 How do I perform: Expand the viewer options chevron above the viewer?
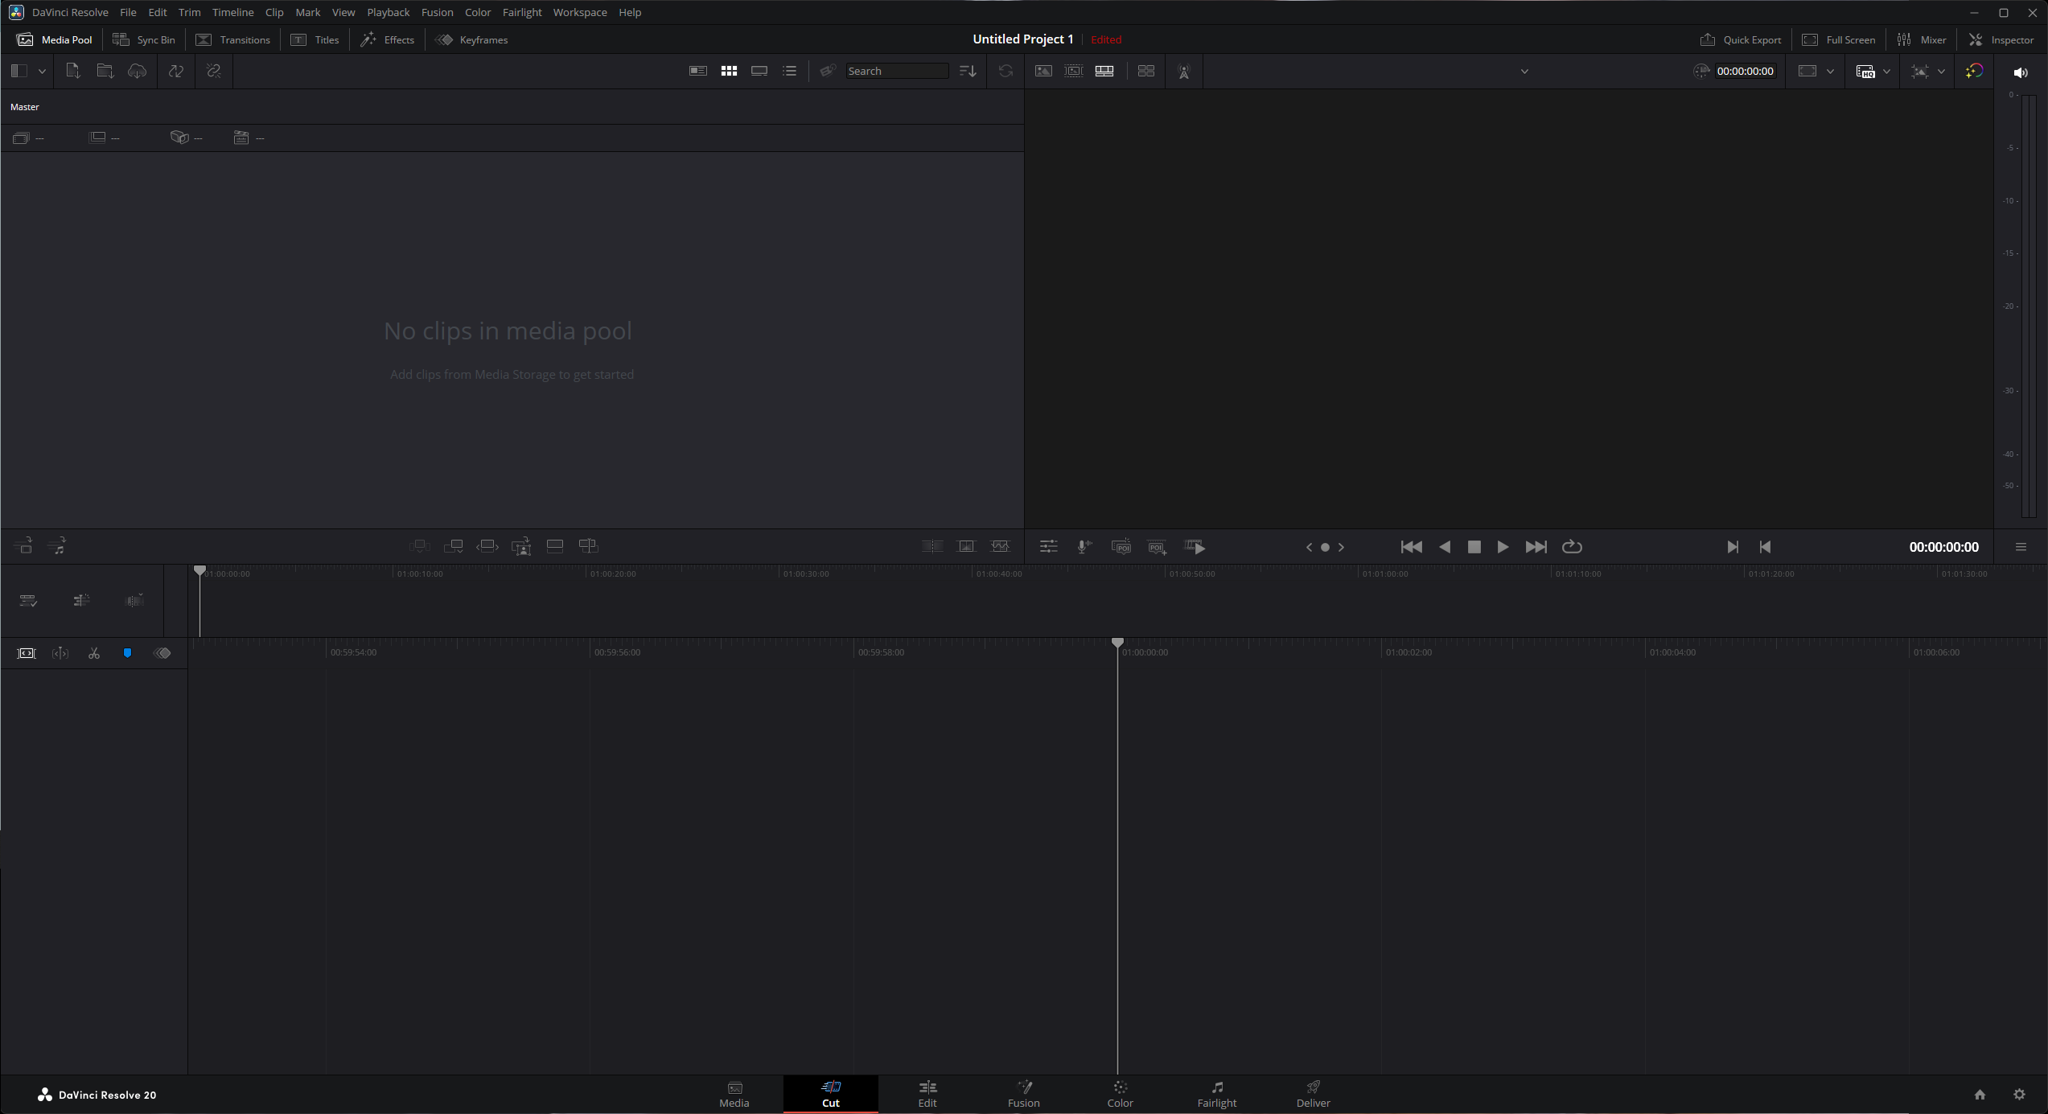(1524, 71)
